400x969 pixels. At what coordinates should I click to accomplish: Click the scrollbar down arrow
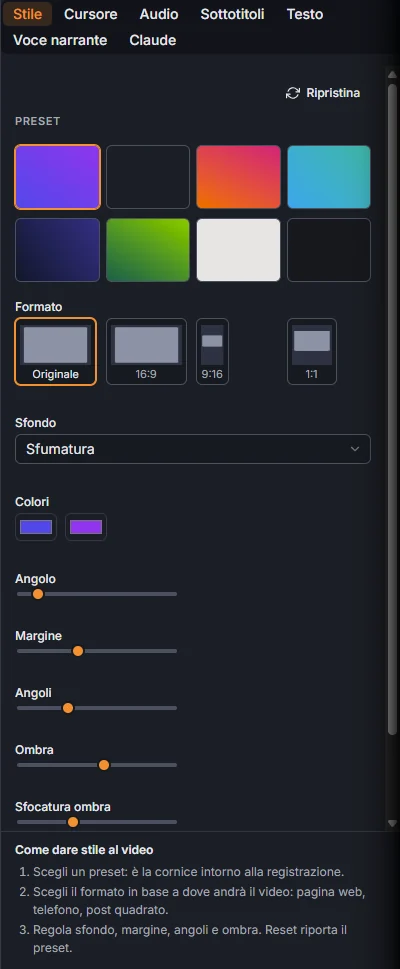[x=392, y=823]
